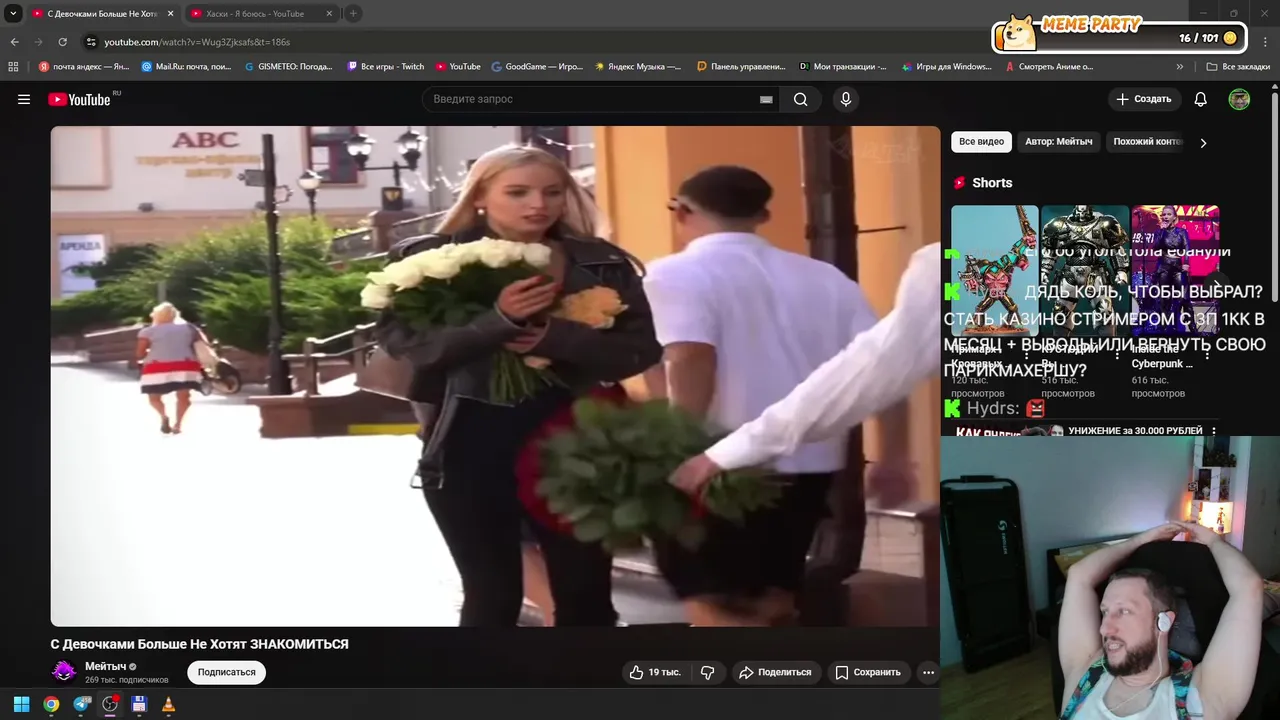
Task: Select the 'Все видео' filter chip
Action: (981, 142)
